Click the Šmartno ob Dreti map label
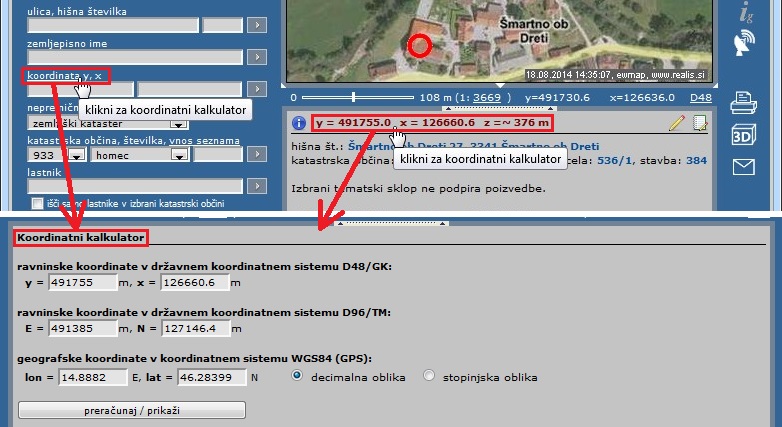Screen dimensions: 782x427 point(534,30)
